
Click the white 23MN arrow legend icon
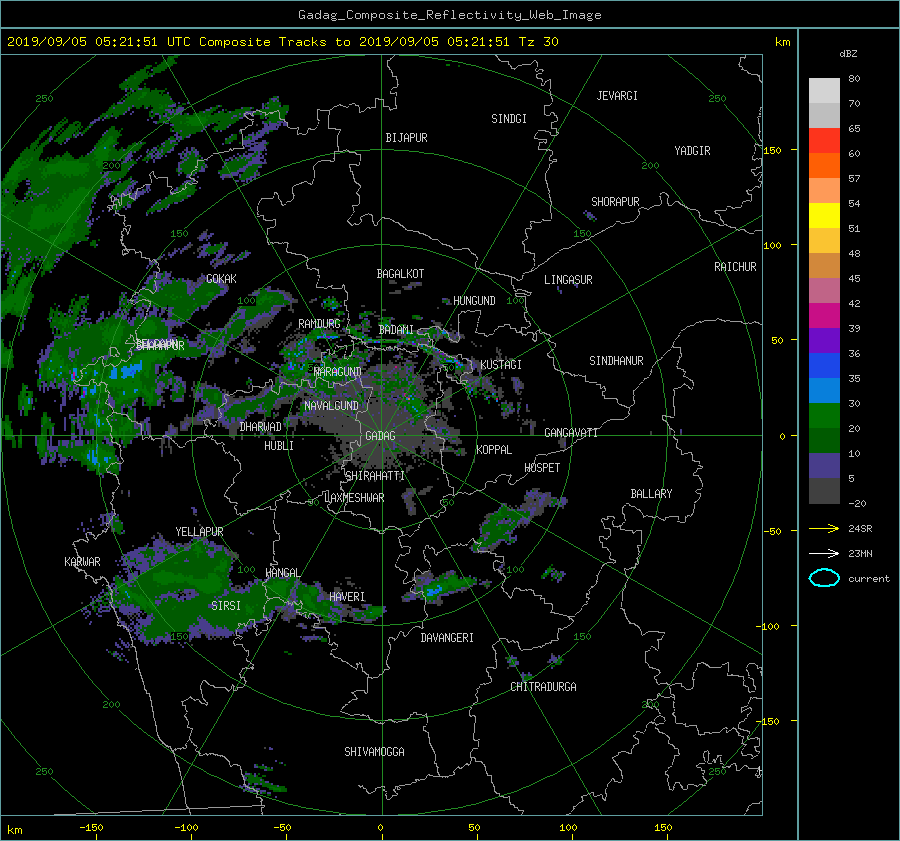click(824, 553)
